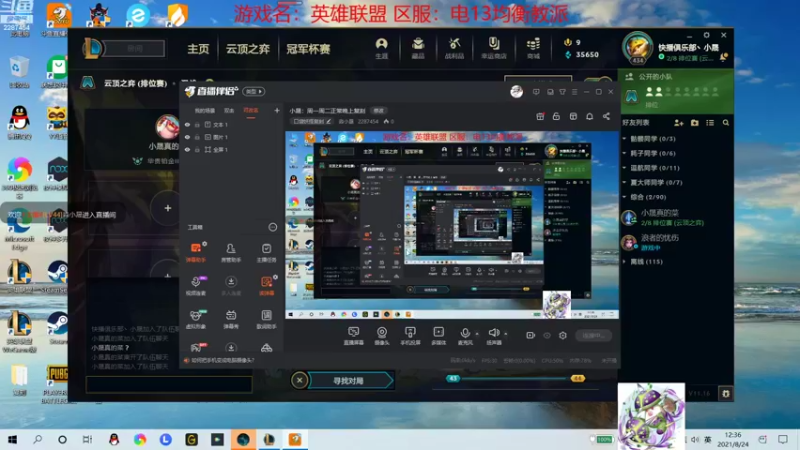Select friend 浪者的忧伤 in friends list
The height and width of the screenshot is (450, 800).
675,242
